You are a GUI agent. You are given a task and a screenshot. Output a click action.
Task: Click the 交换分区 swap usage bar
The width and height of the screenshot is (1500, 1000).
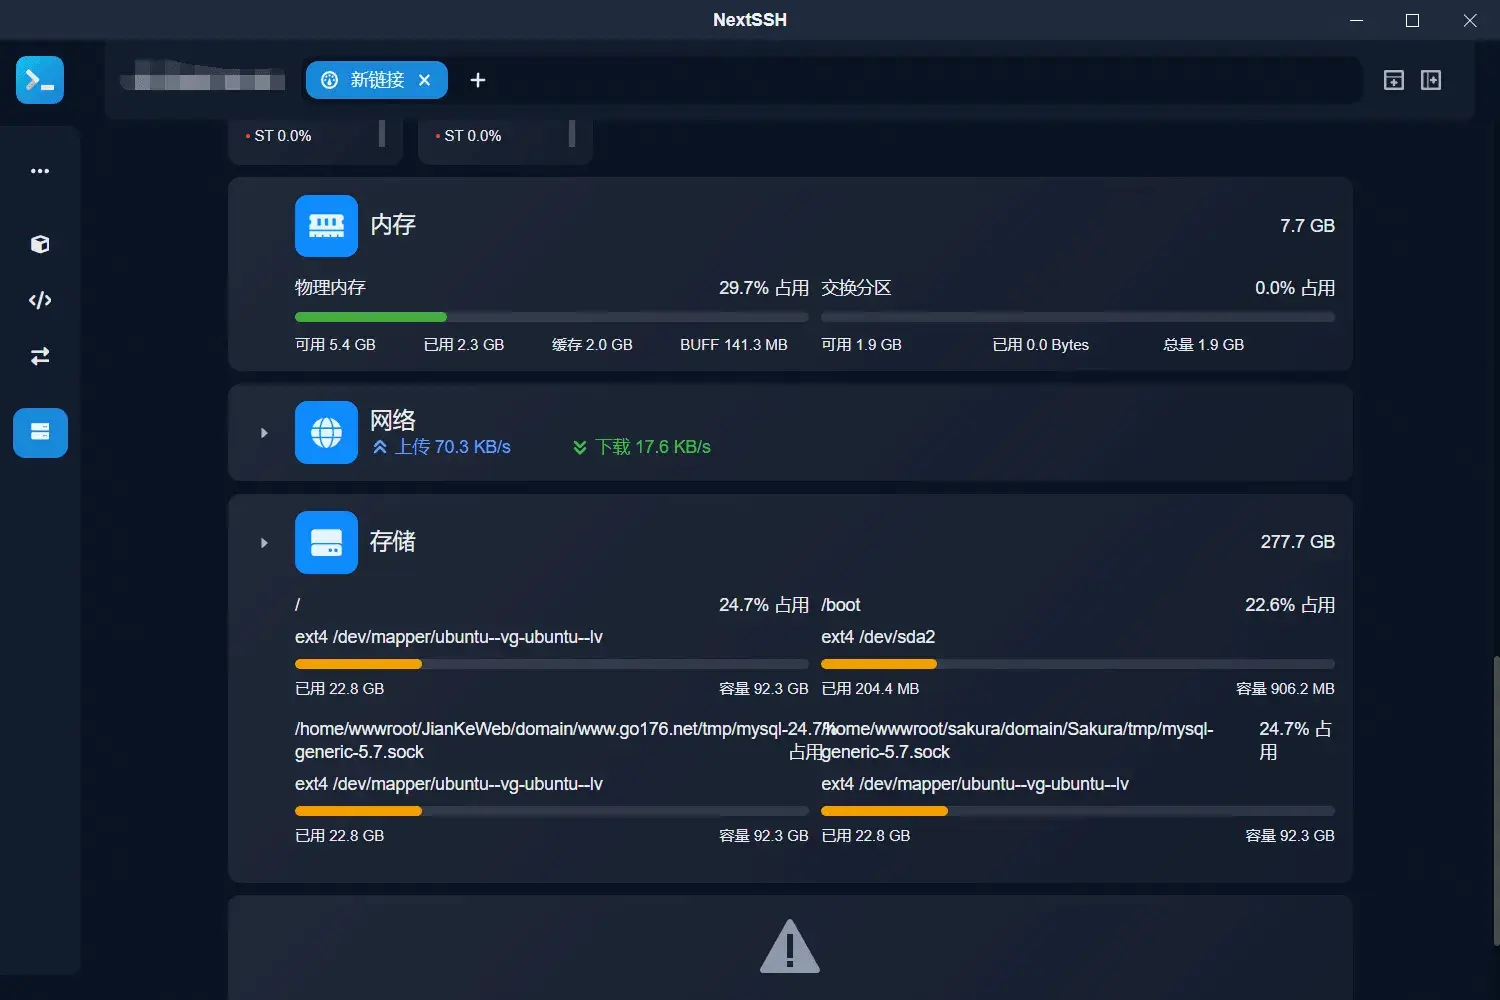1078,317
